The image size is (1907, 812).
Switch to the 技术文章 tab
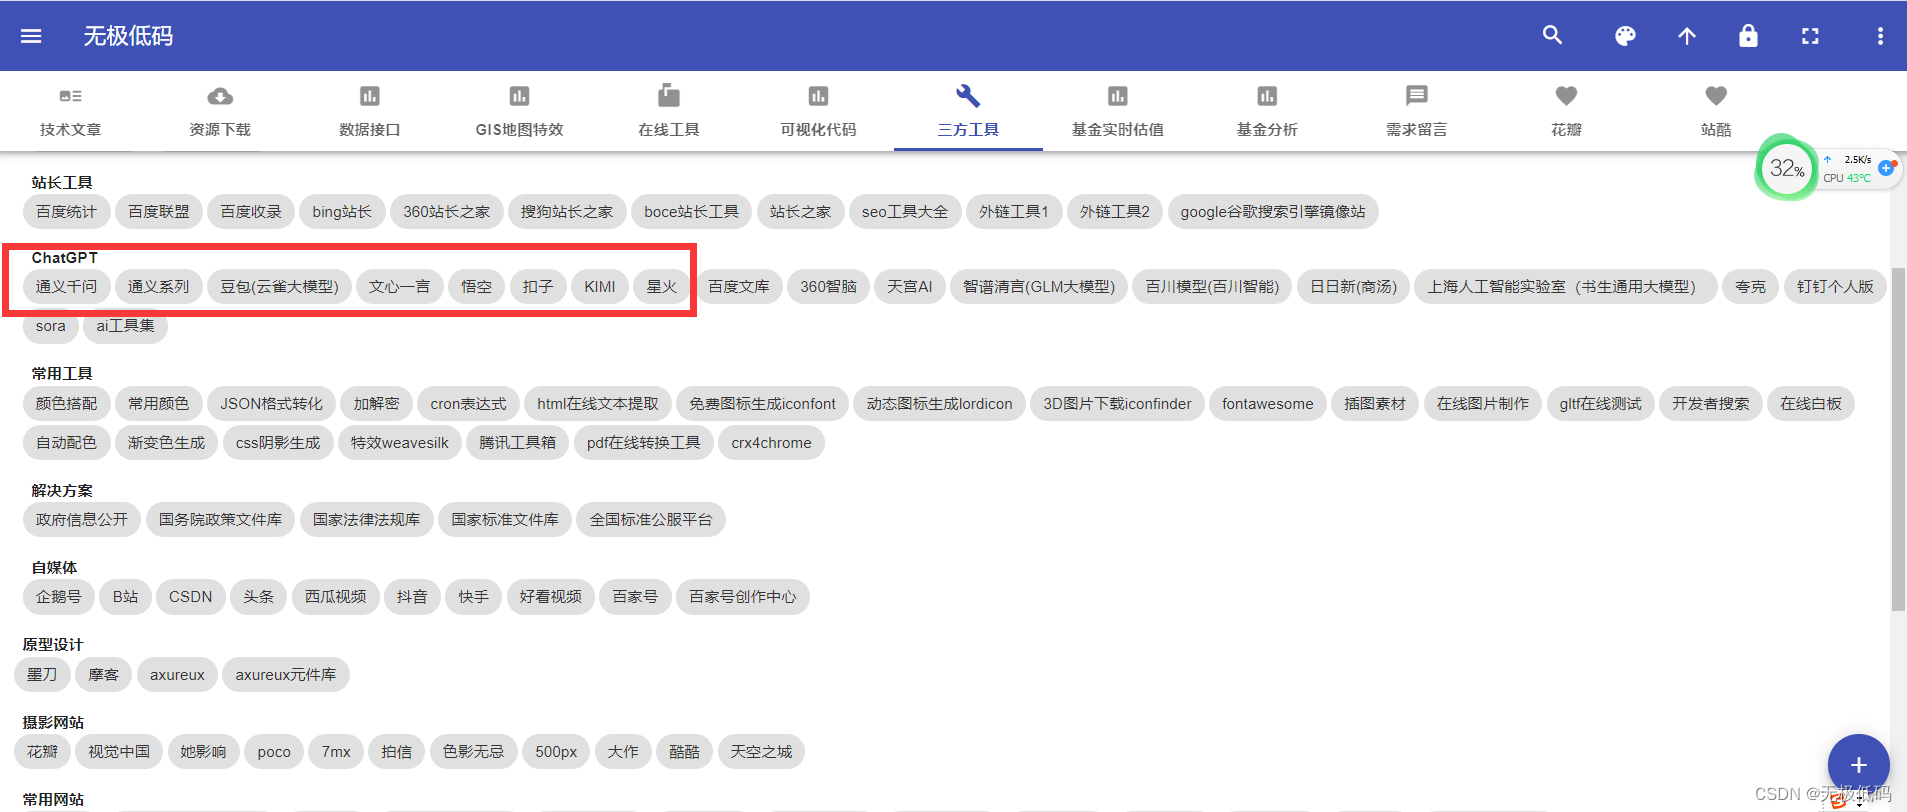tap(70, 111)
